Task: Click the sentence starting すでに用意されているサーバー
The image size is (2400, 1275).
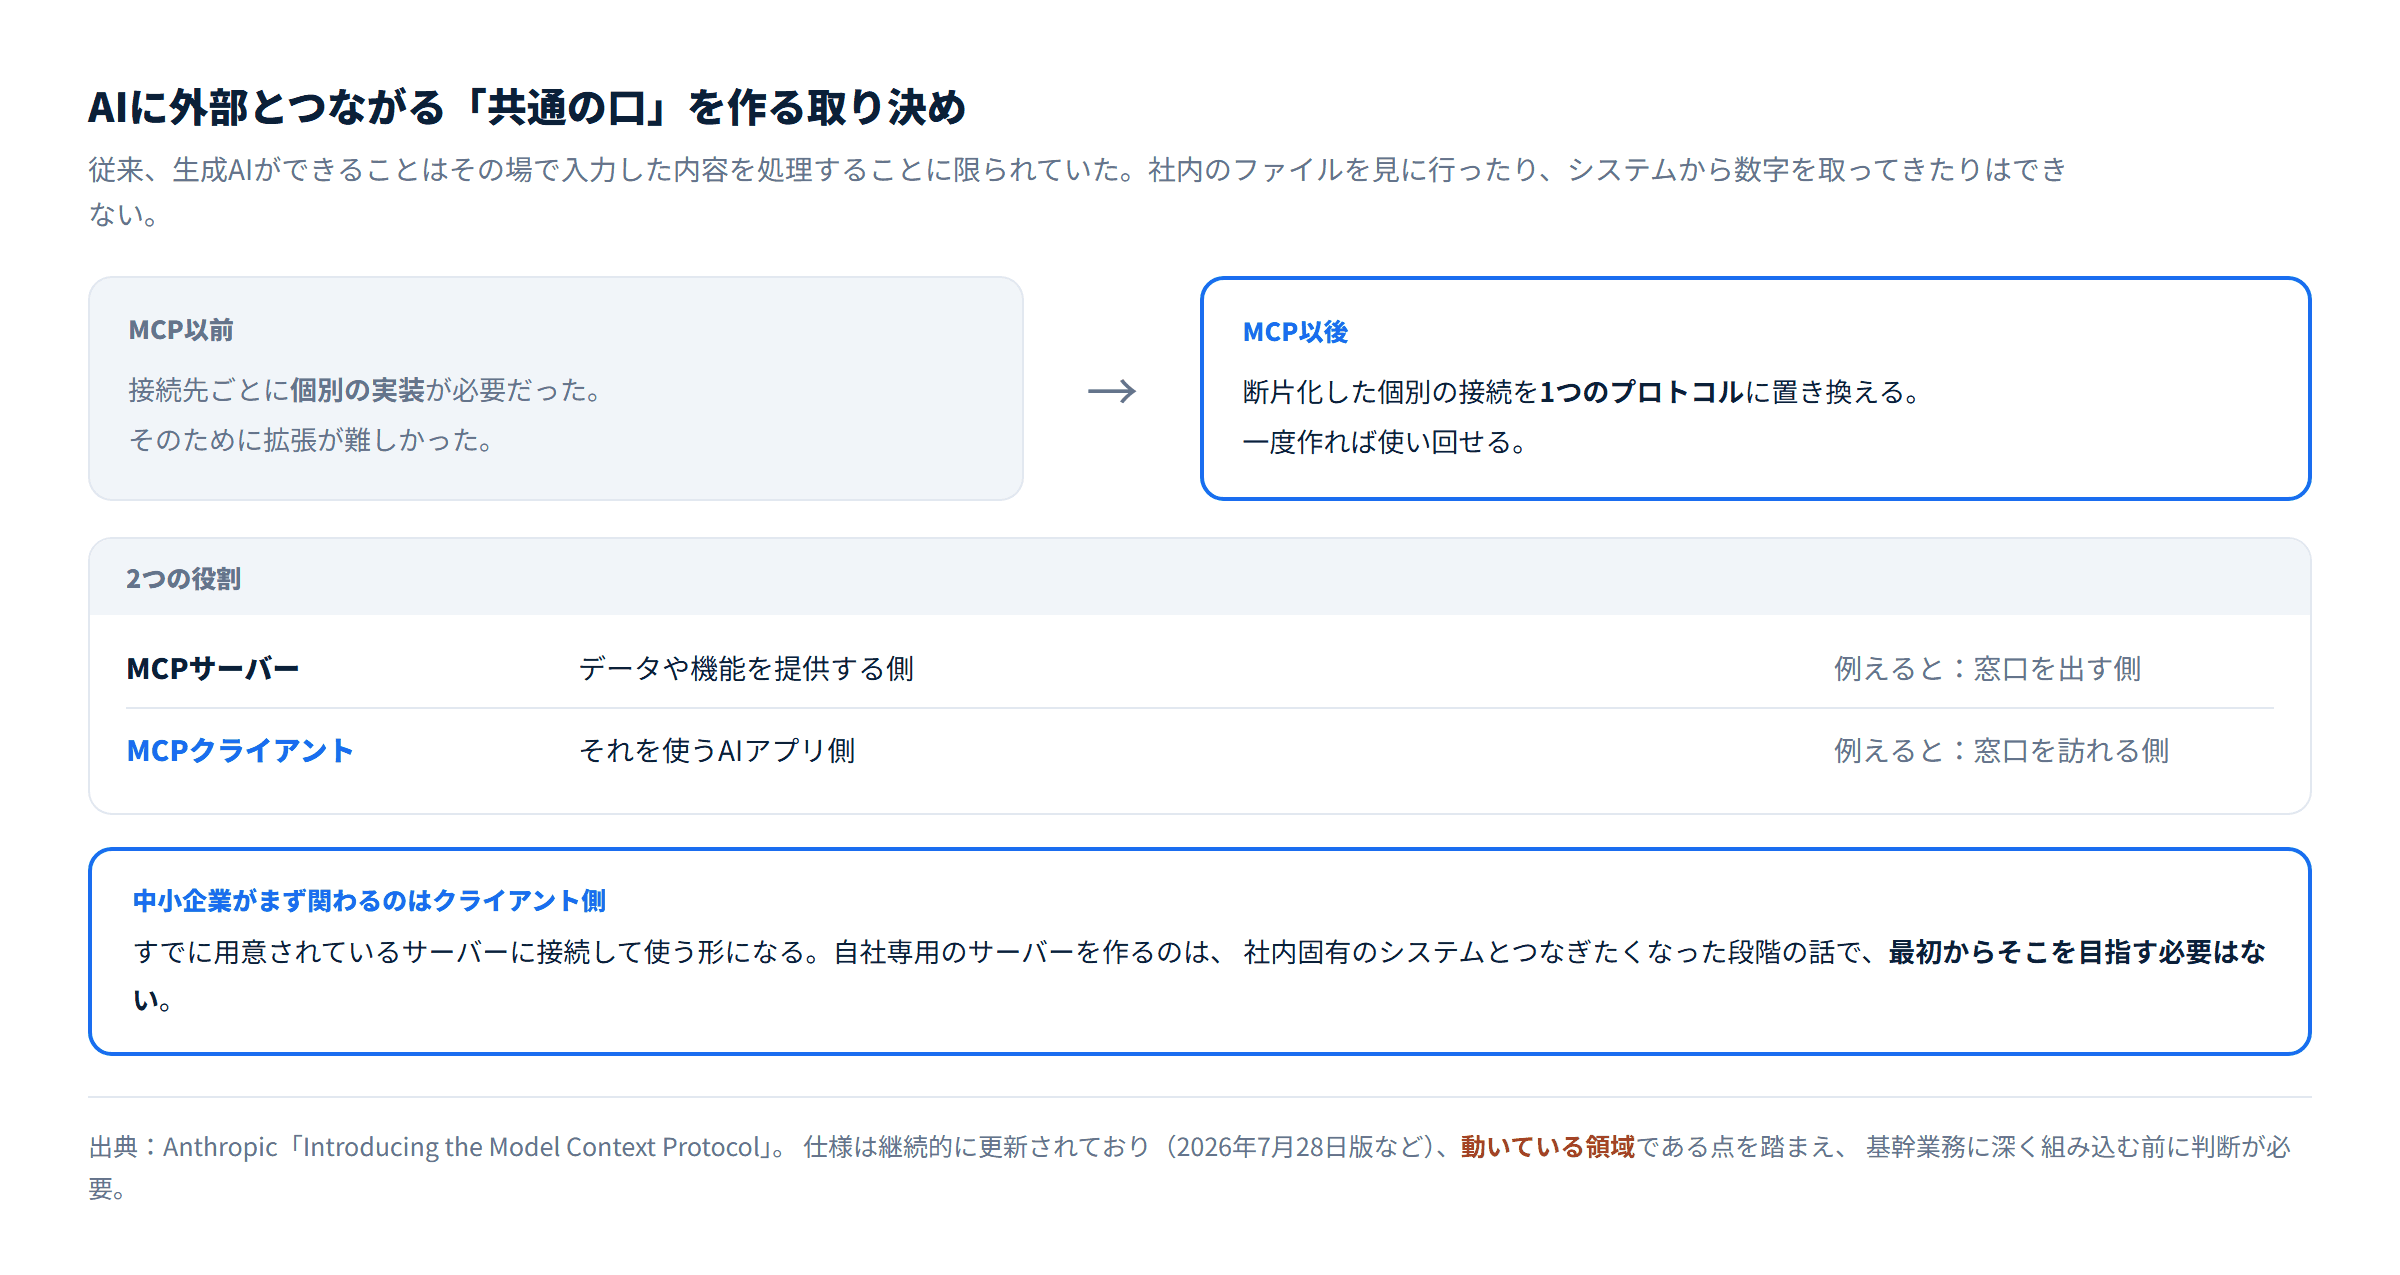Action: (1200, 975)
